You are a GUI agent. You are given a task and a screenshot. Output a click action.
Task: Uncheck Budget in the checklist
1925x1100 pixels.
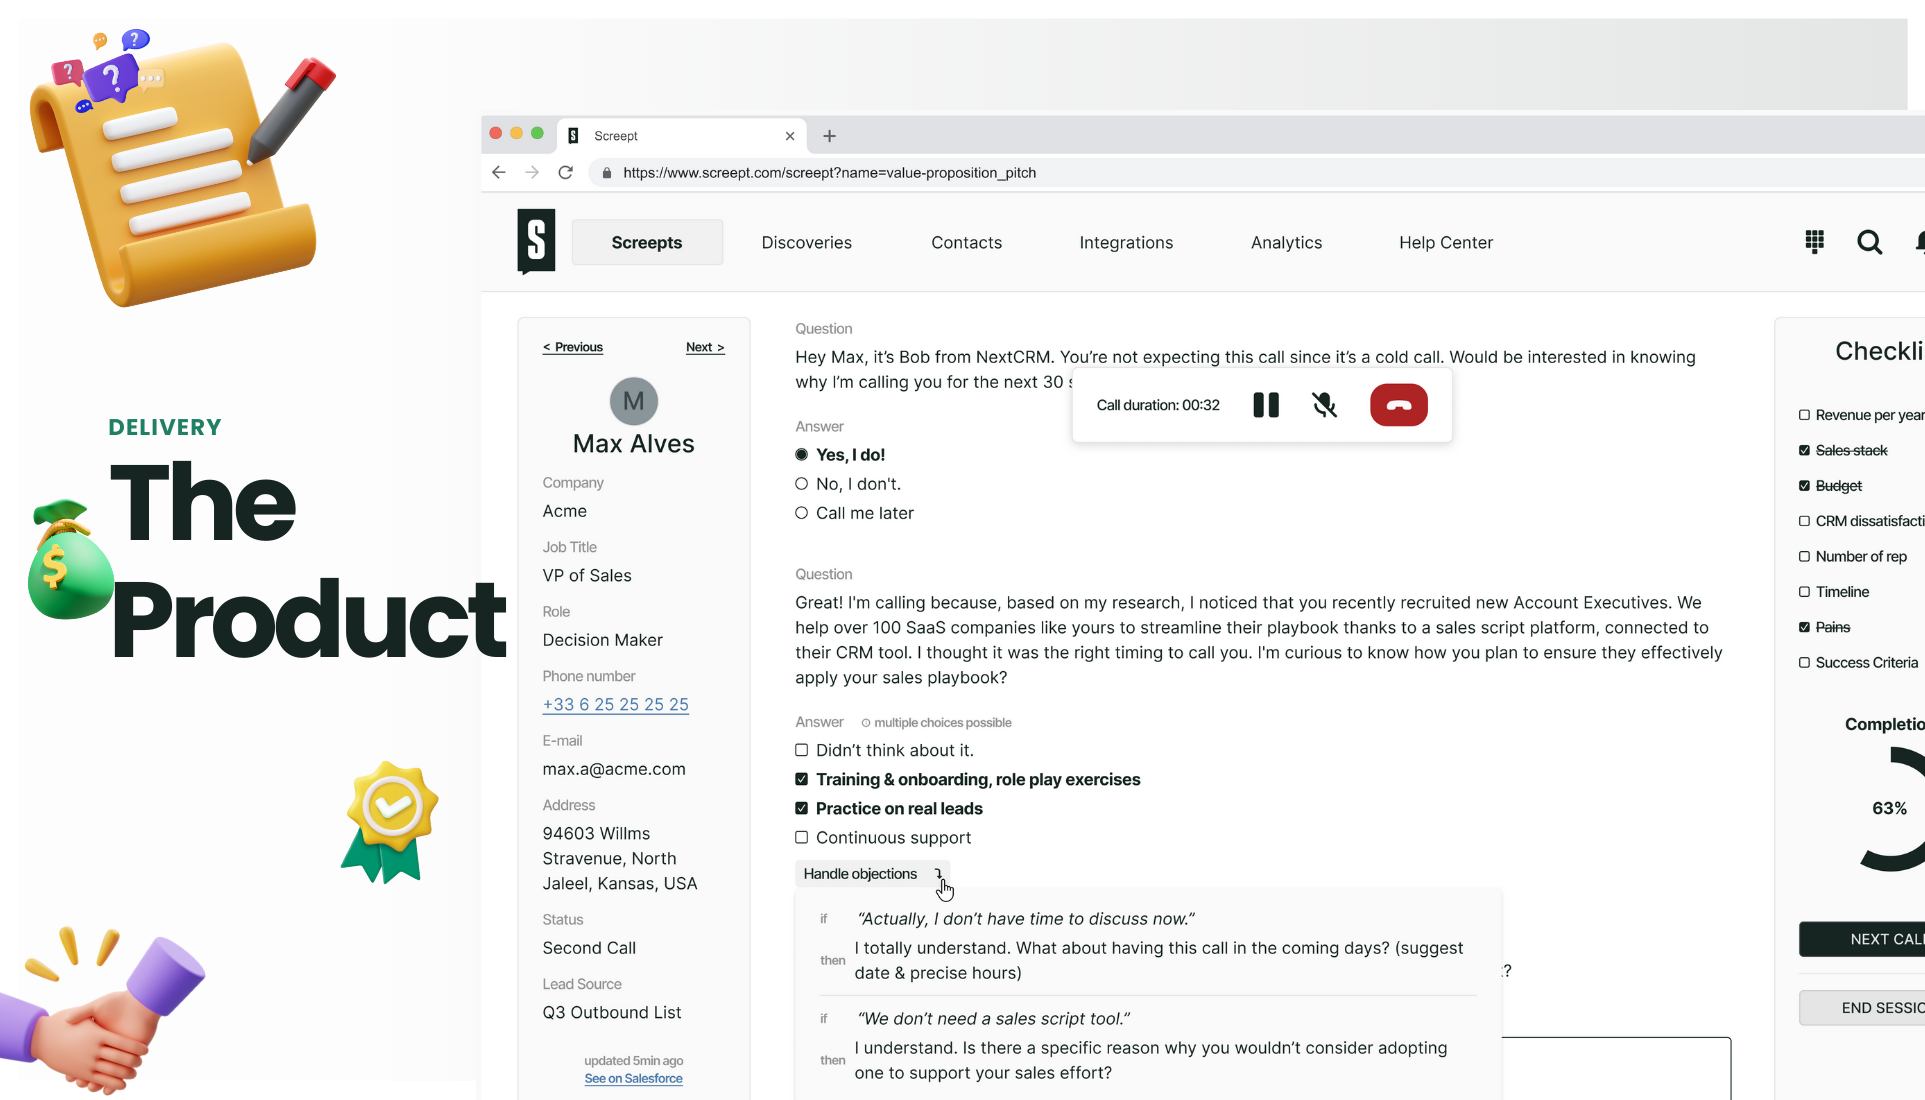(1805, 485)
